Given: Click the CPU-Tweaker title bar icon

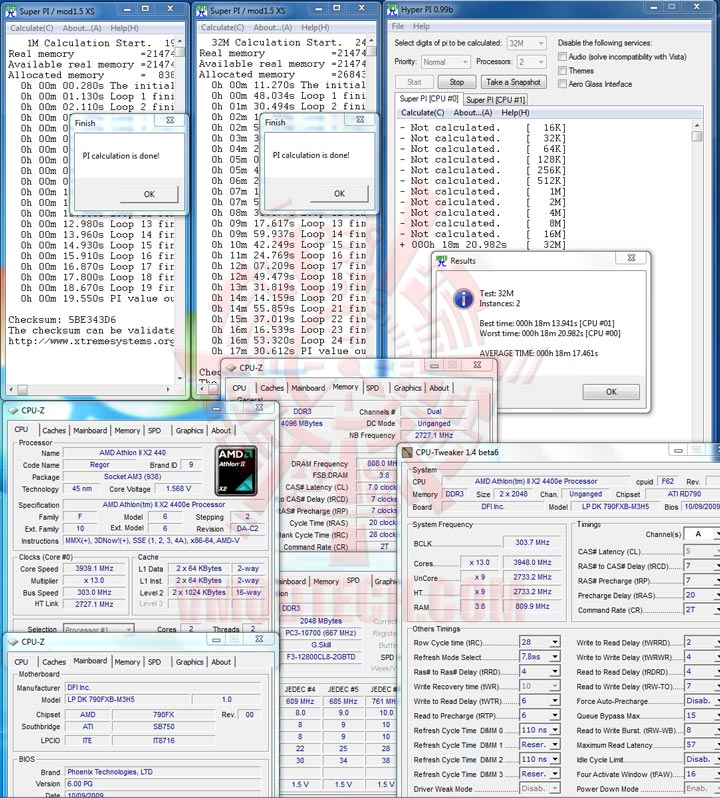Looking at the screenshot, I should (x=407, y=452).
